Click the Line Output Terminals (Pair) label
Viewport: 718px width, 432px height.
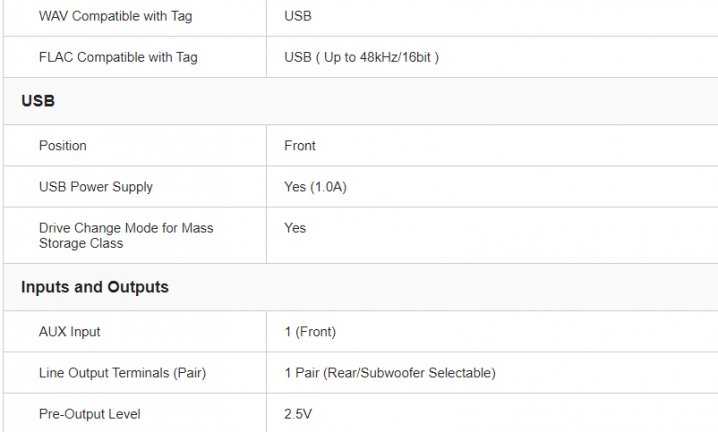tap(122, 373)
